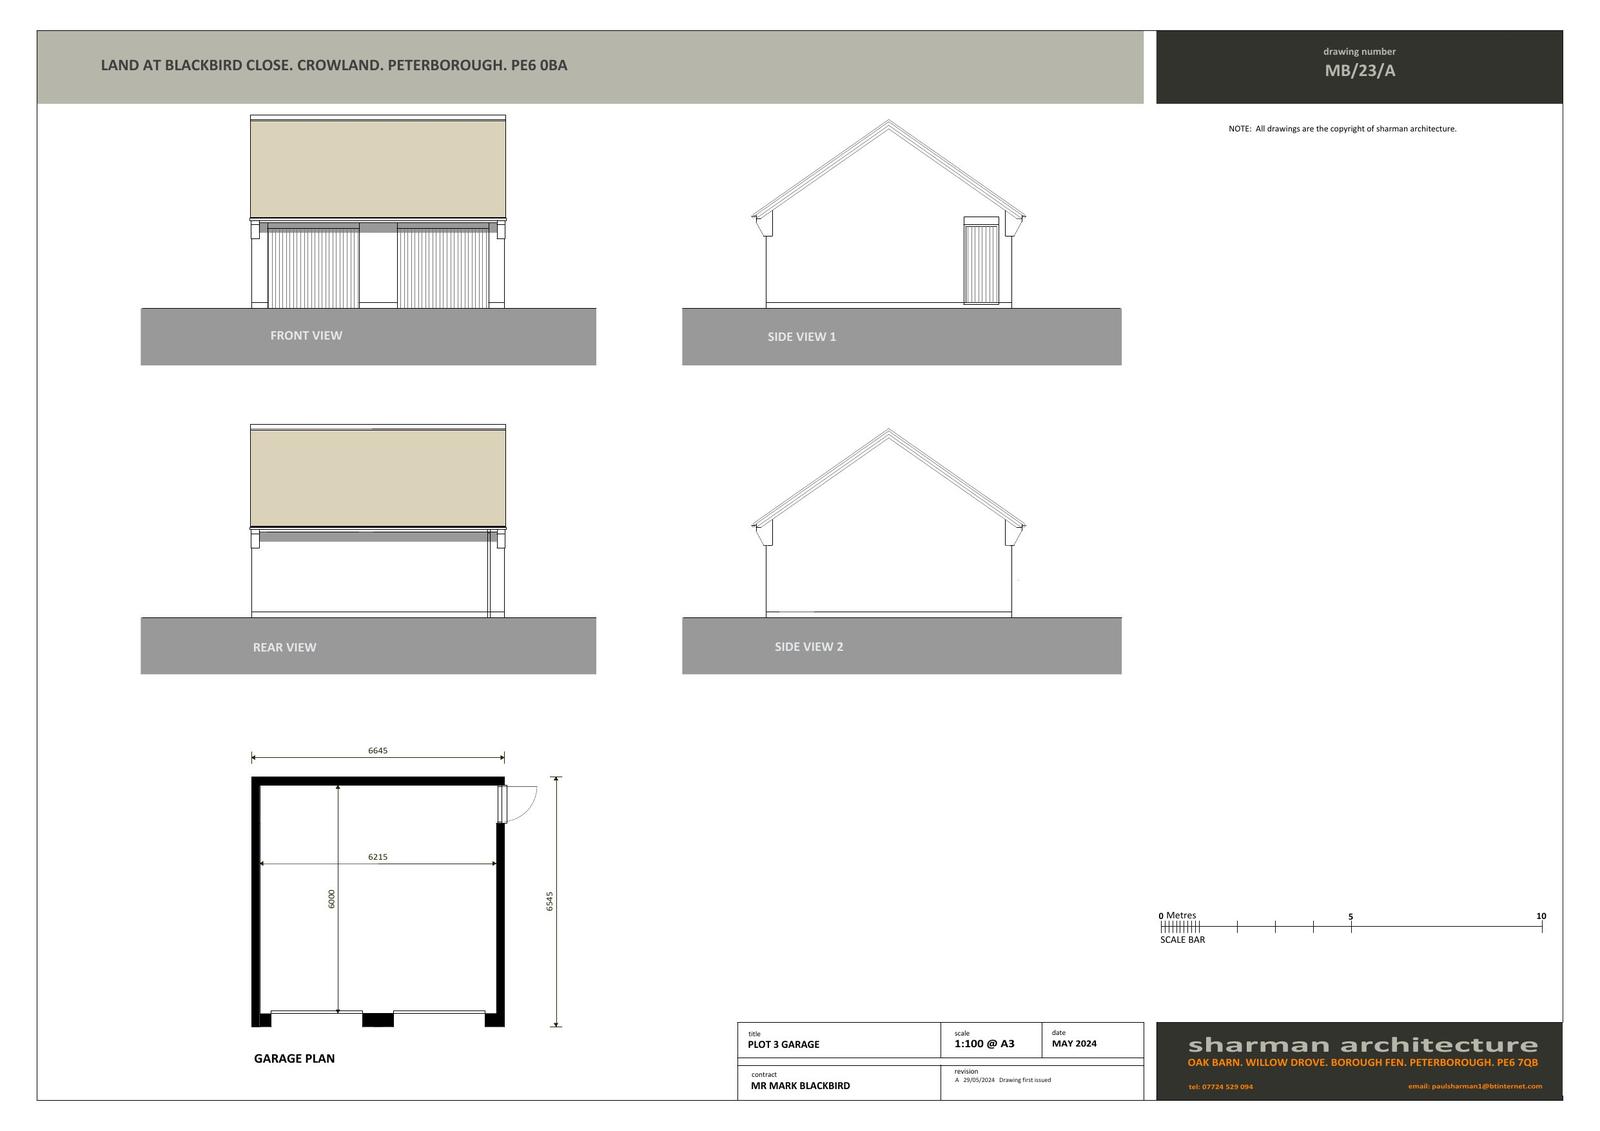Click the 6000 internal depth dimension
This screenshot has width=1600, height=1131.
(x=332, y=899)
